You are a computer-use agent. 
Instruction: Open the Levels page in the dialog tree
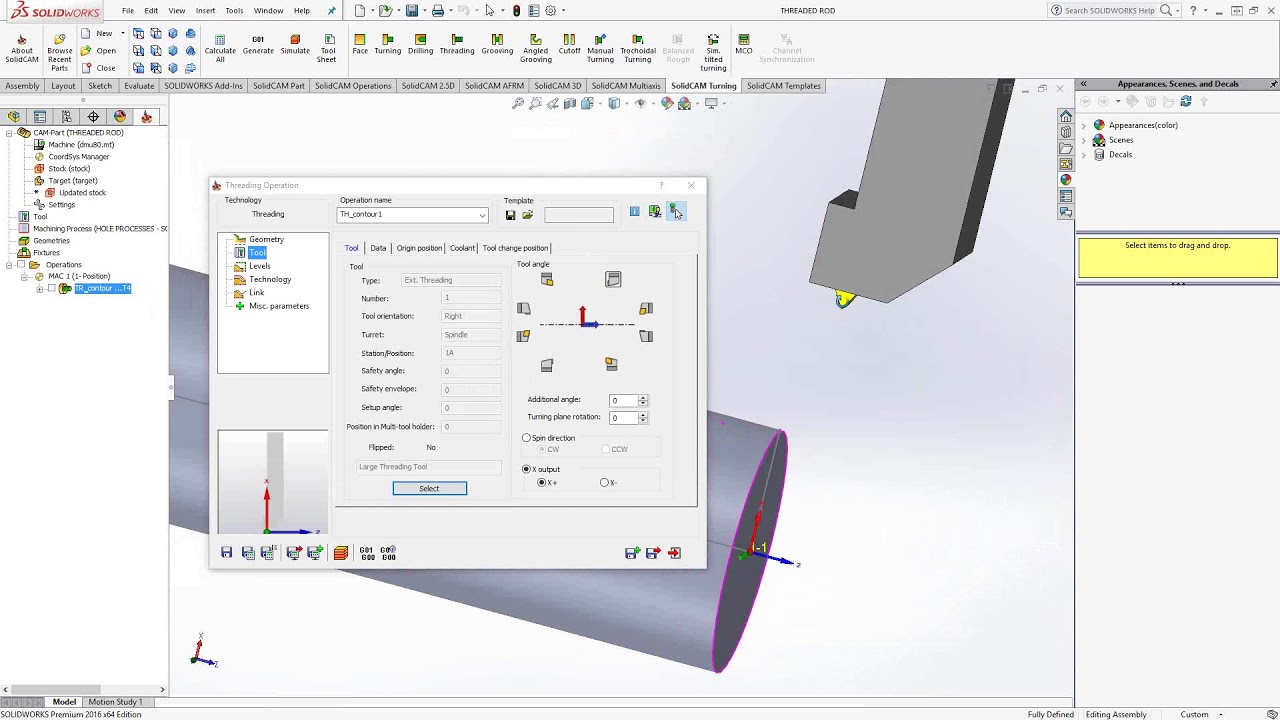(259, 266)
